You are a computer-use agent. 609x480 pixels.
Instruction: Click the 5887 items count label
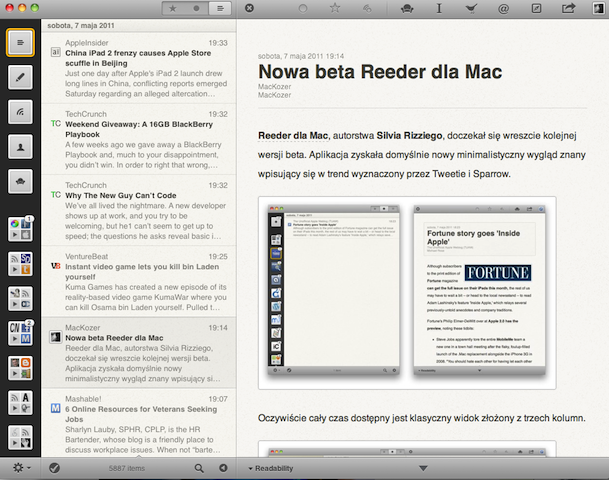tap(127, 468)
